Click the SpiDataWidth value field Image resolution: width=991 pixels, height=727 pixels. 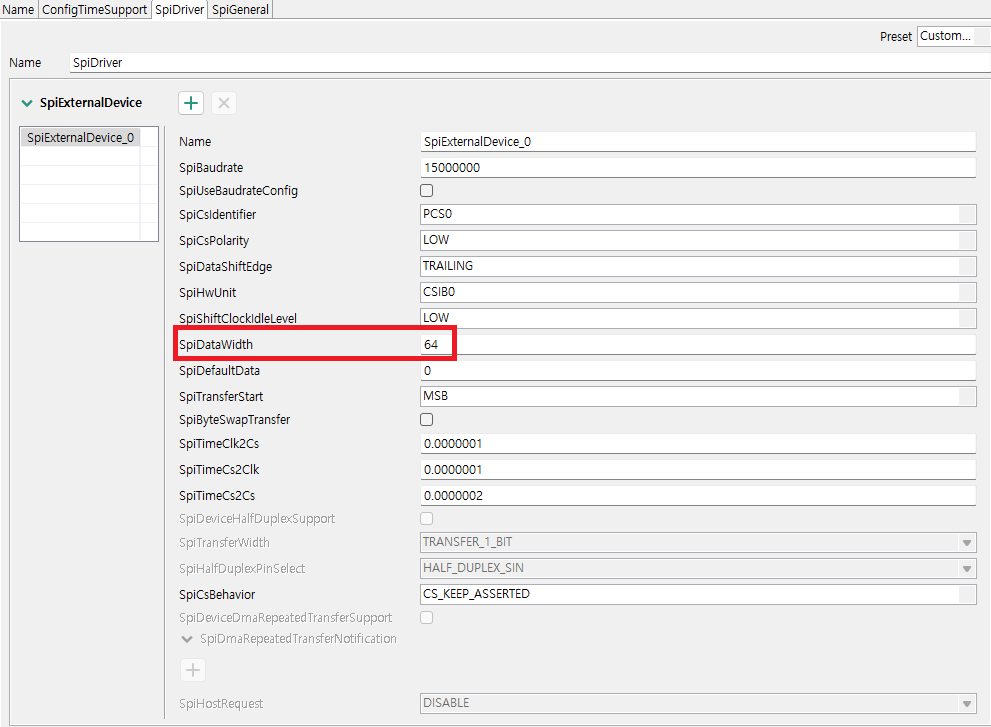698,344
